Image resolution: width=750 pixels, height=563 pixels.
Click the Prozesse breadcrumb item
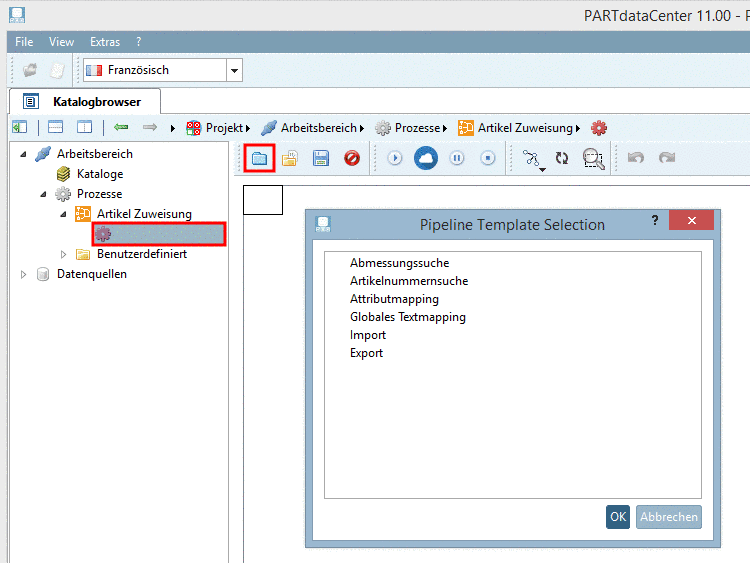417,128
